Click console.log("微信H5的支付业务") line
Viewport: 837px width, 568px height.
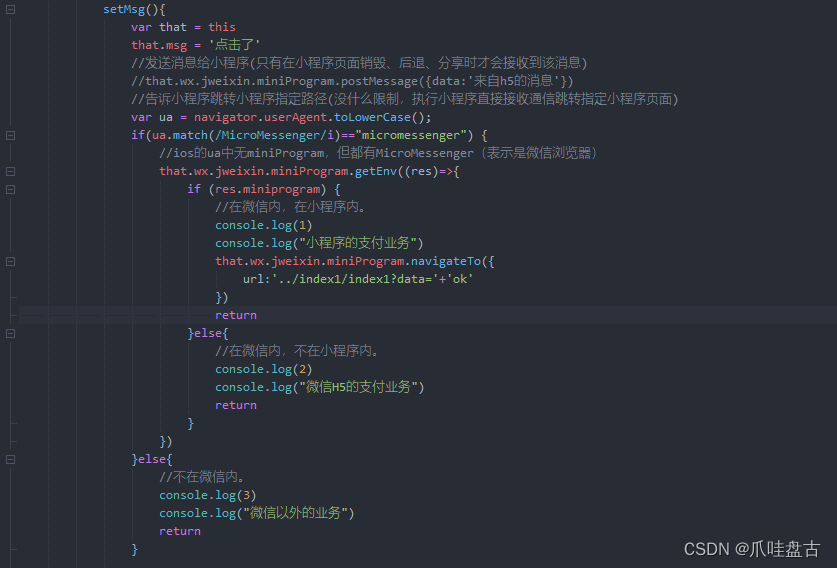click(x=319, y=388)
